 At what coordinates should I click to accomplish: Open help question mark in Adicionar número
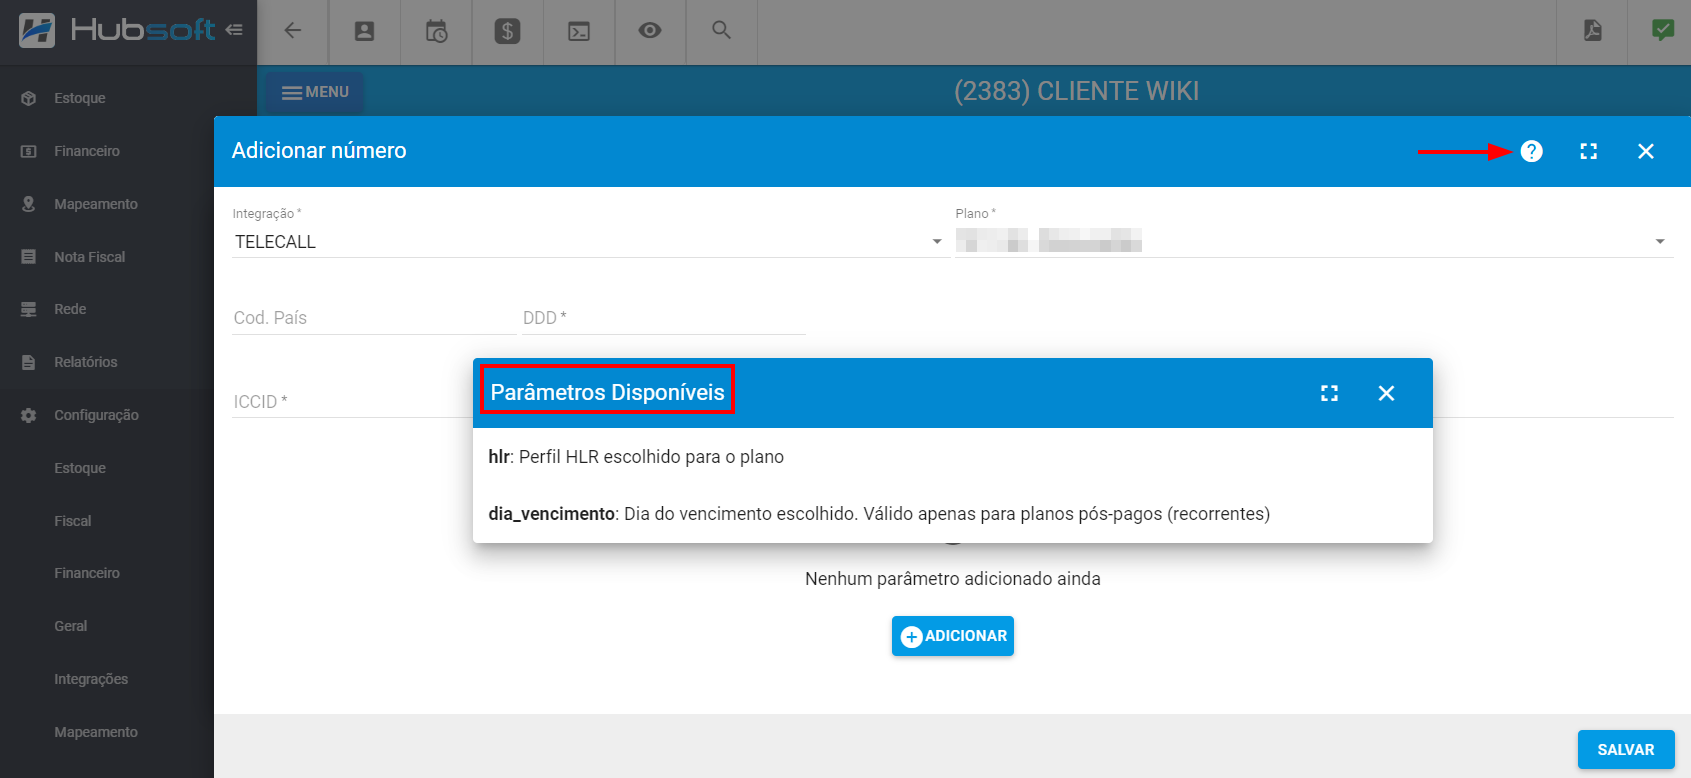[1532, 151]
